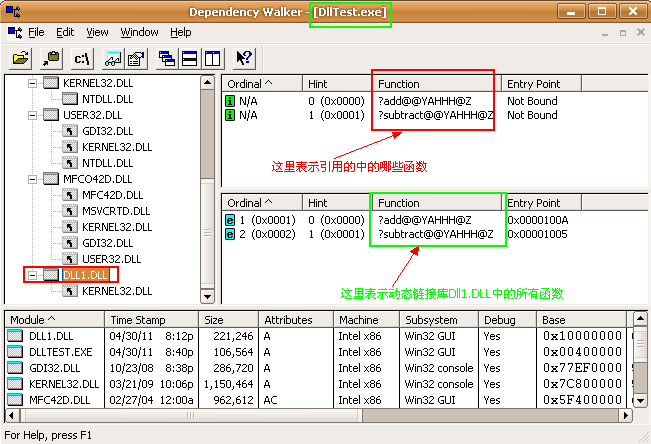Click blue export icon for ordinal 1 (0x0001)
Image resolution: width=651 pixels, height=444 pixels.
click(x=230, y=220)
